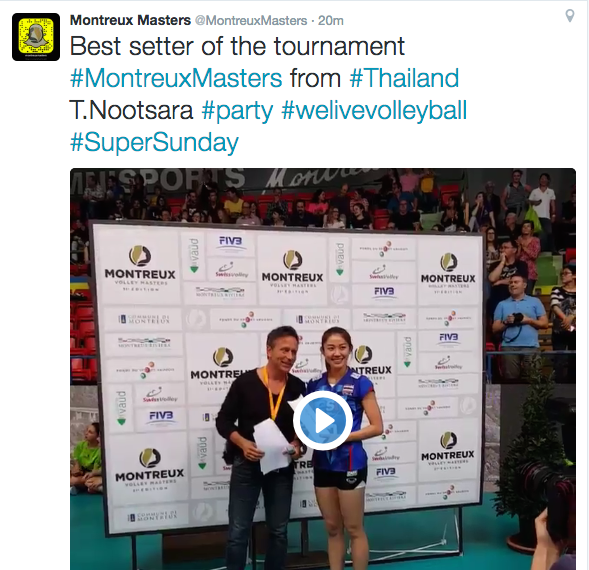Click the bottom-right Montreux logo on backdrop
Viewport: 589px width, 570px height.
click(x=448, y=450)
